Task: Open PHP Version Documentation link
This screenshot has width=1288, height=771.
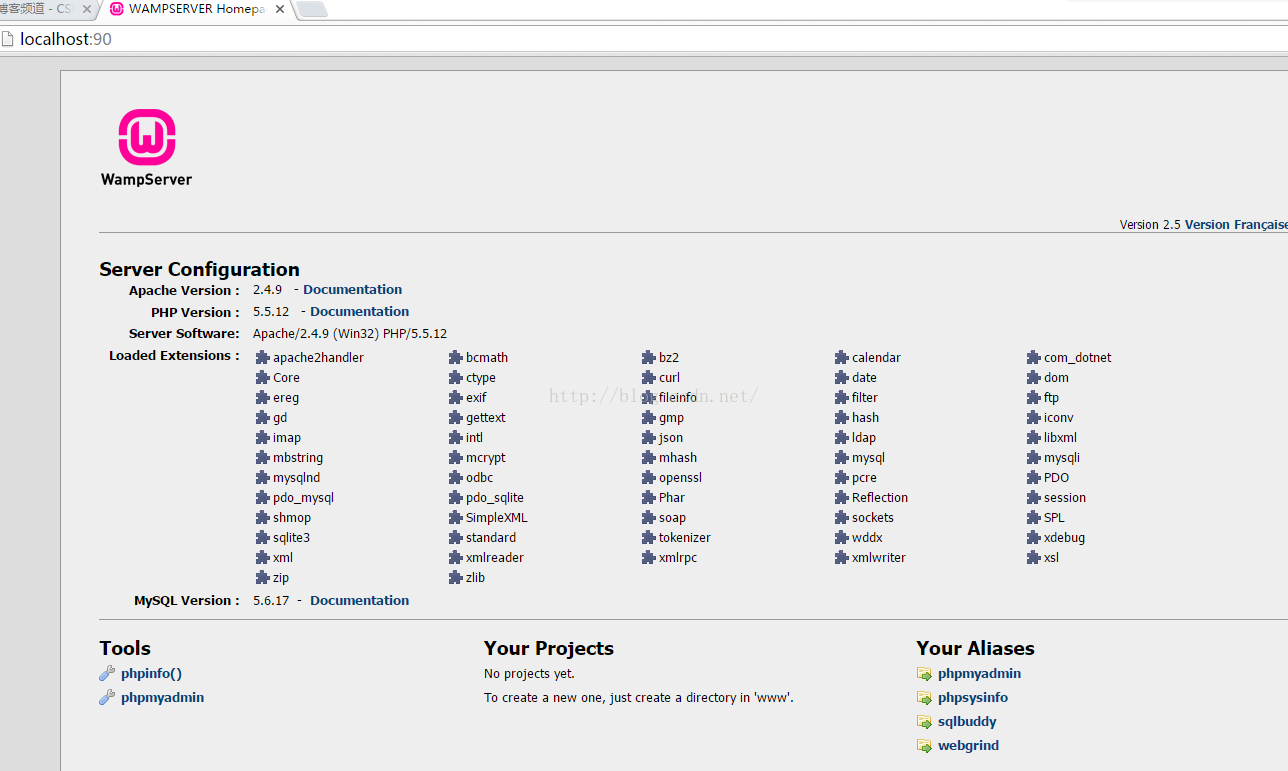Action: coord(360,311)
